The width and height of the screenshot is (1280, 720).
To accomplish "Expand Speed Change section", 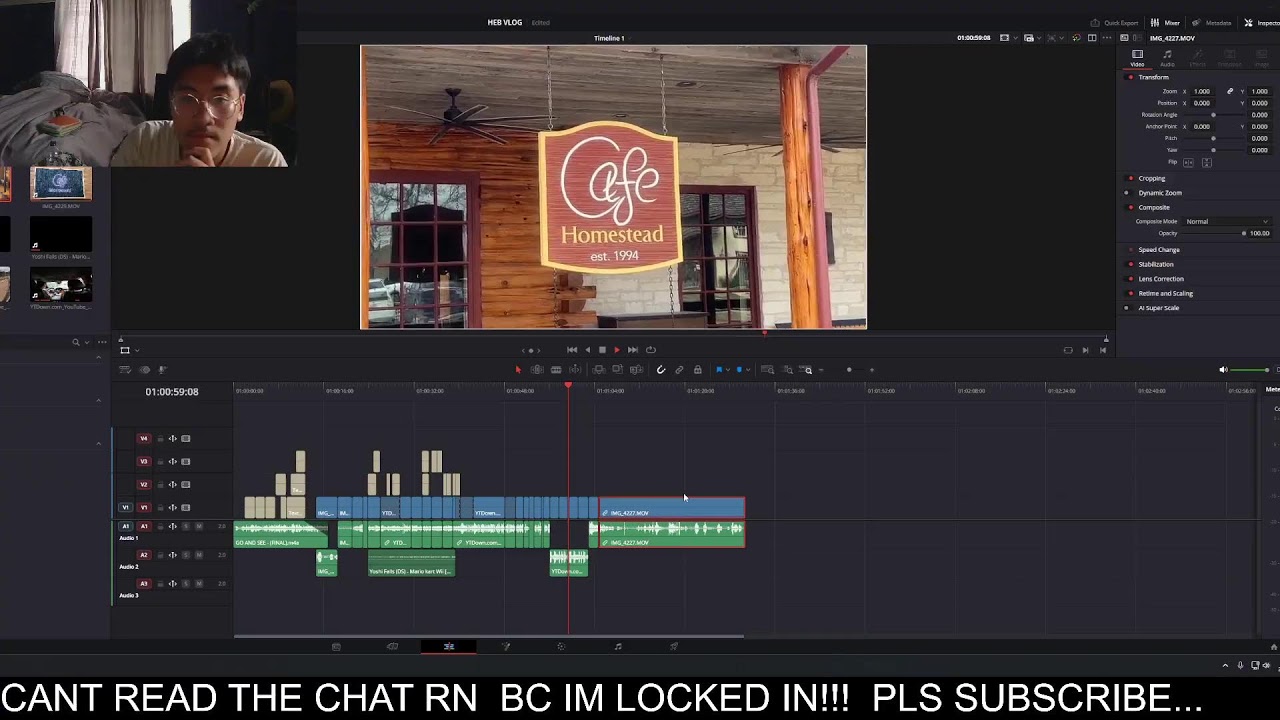I will point(1159,250).
